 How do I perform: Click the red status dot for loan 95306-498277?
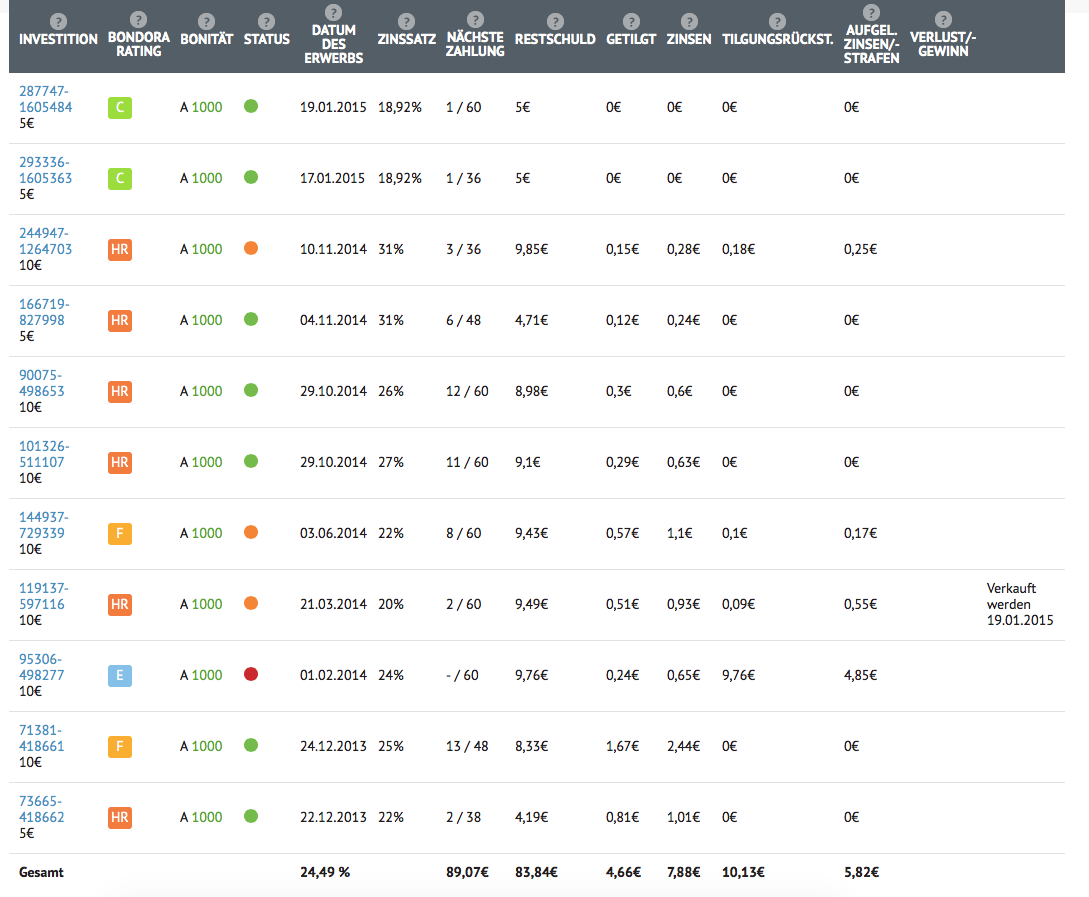(x=251, y=674)
